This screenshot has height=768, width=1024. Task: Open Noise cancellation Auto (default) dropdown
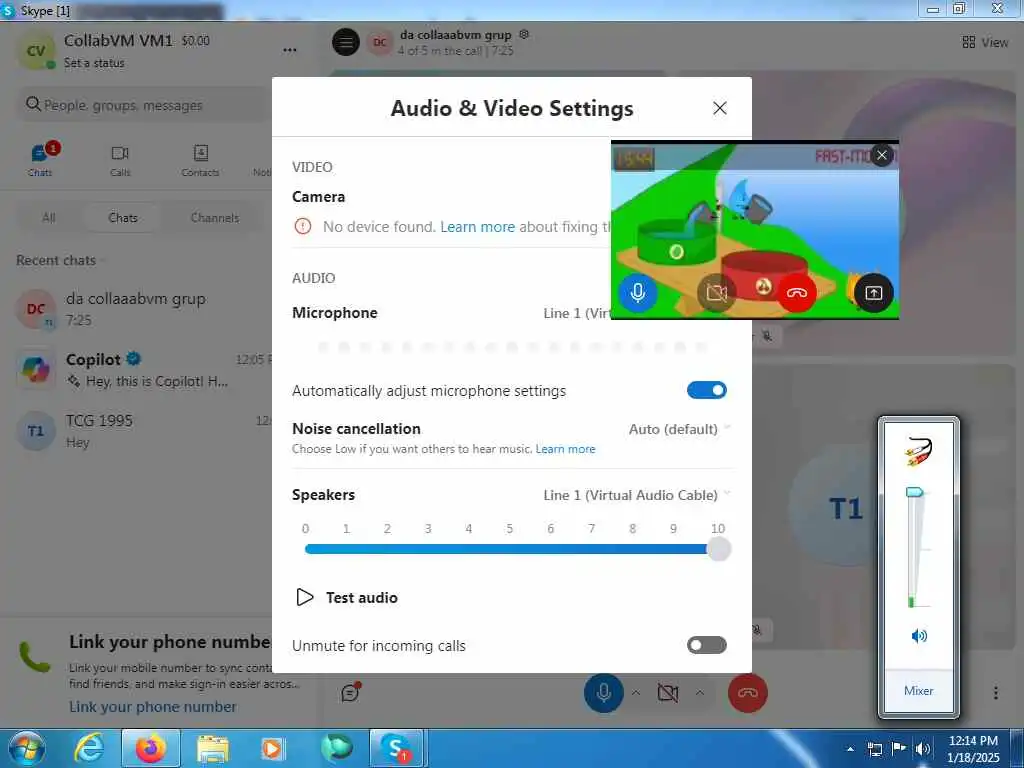tap(679, 429)
